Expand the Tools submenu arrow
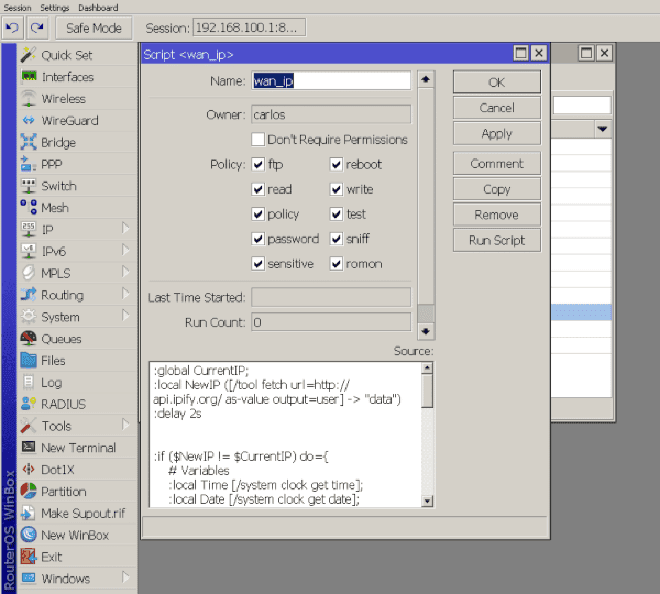This screenshot has width=660, height=594. (x=125, y=424)
